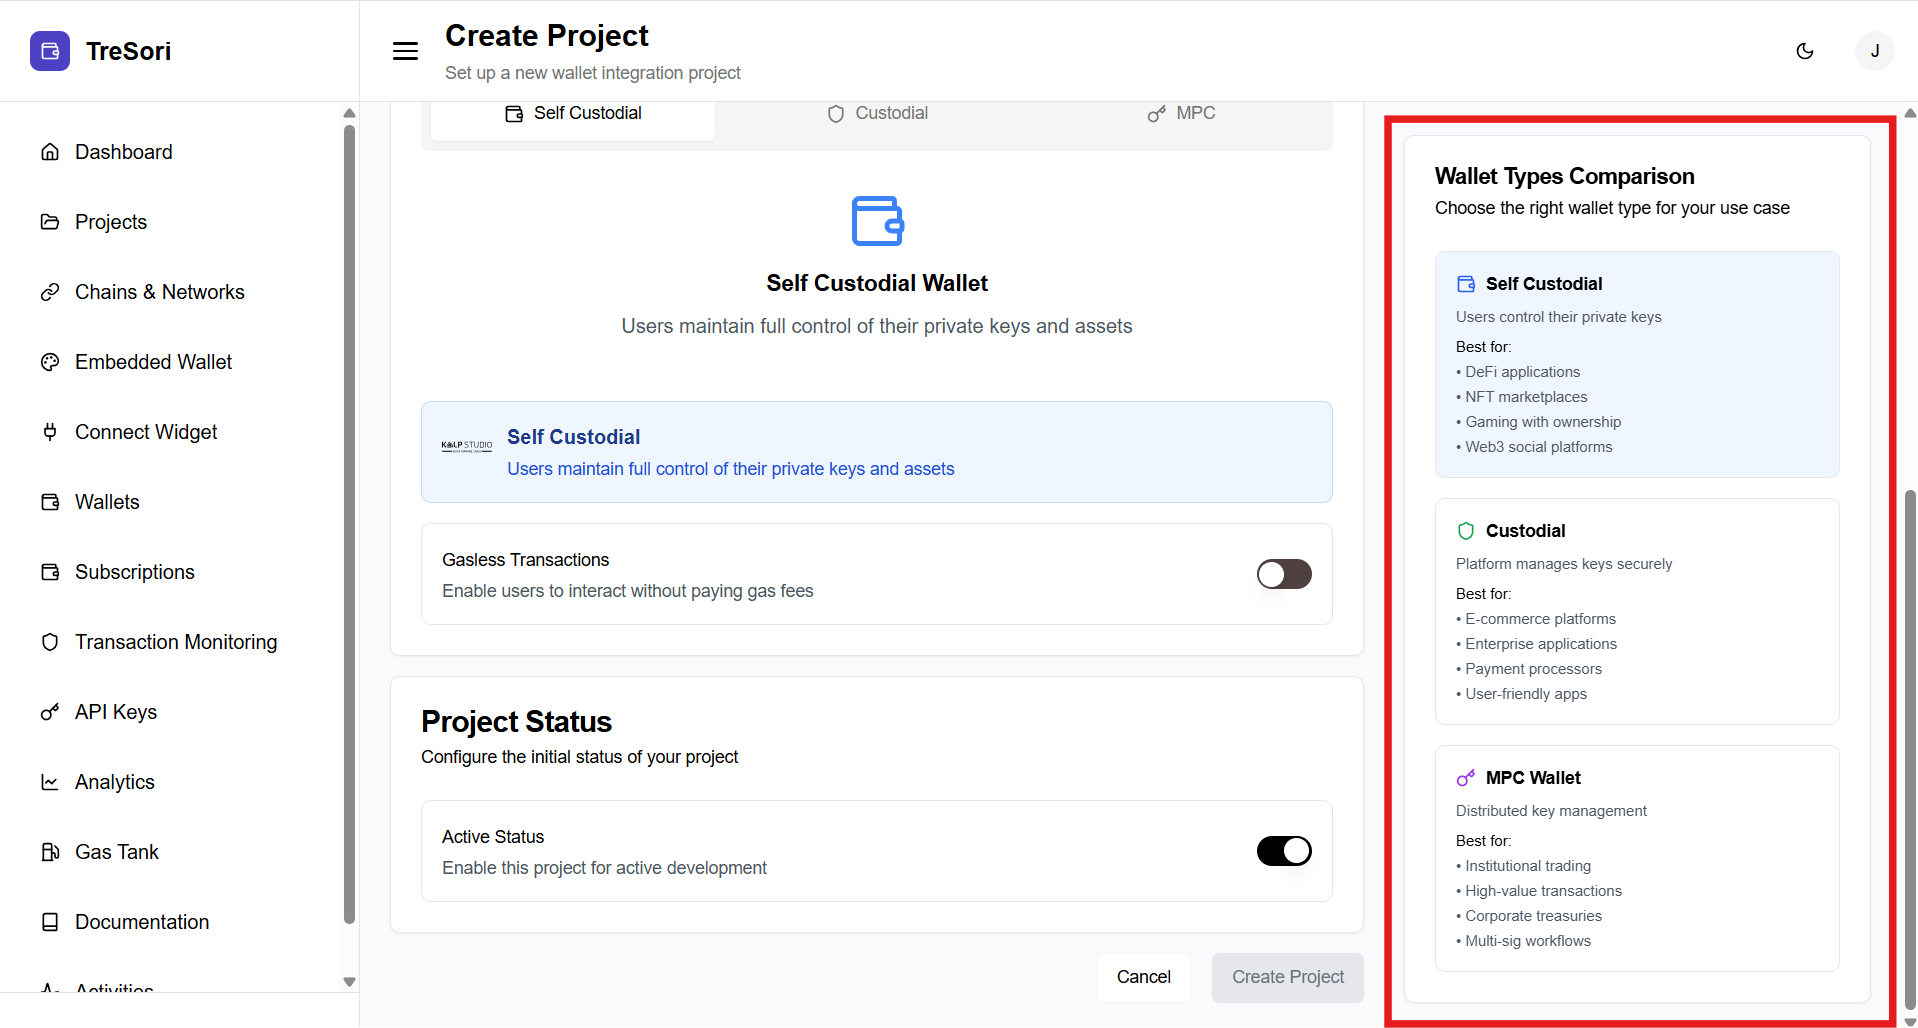Screen dimensions: 1918x1028
Task: Select the Self Custodial option card
Action: (876, 452)
